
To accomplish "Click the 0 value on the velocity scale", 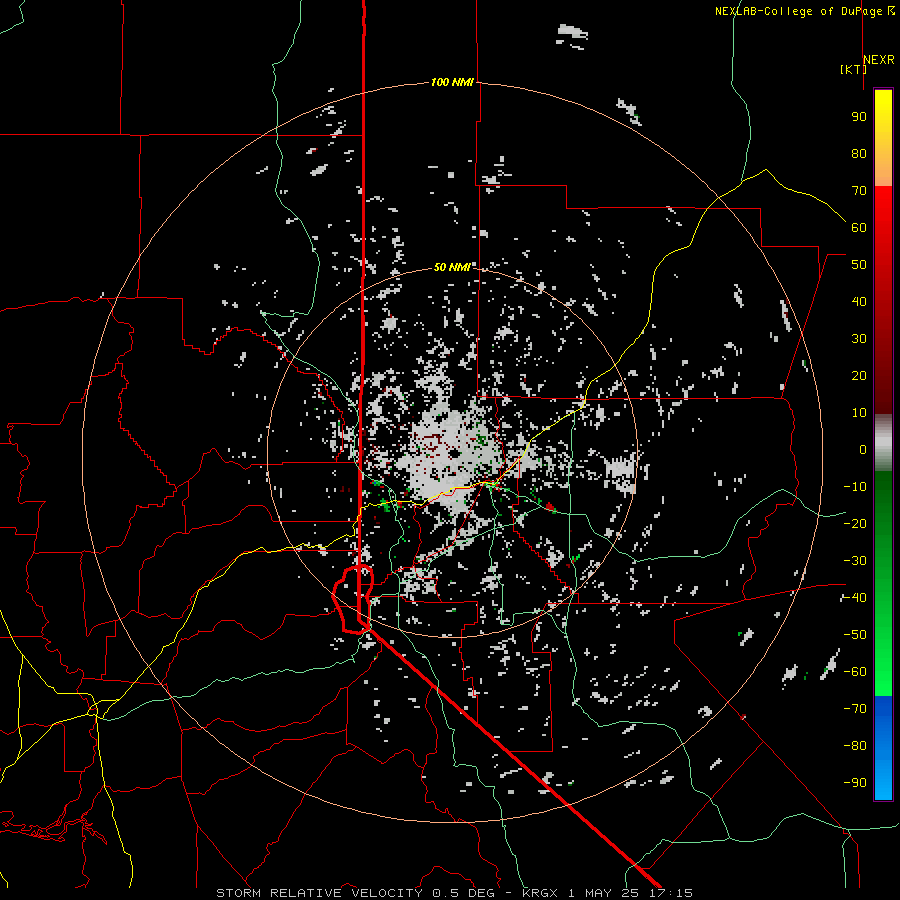I will click(863, 450).
